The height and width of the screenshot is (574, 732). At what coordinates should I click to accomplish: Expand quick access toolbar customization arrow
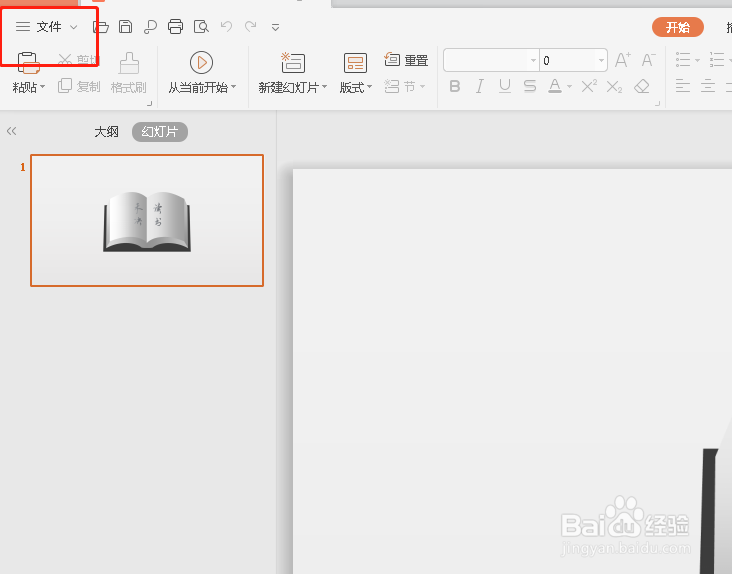[275, 28]
